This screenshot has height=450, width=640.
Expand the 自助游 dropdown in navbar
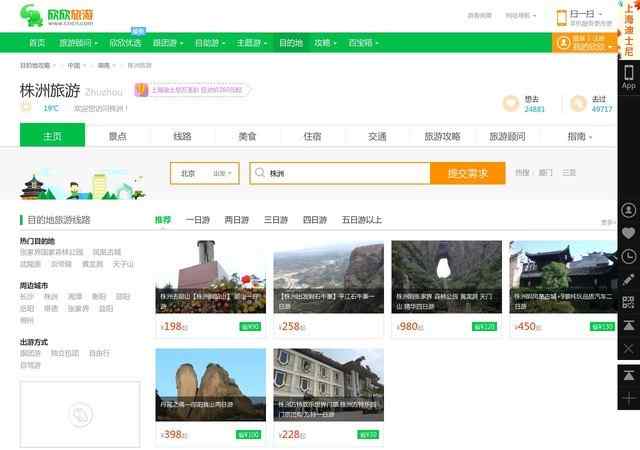click(210, 43)
